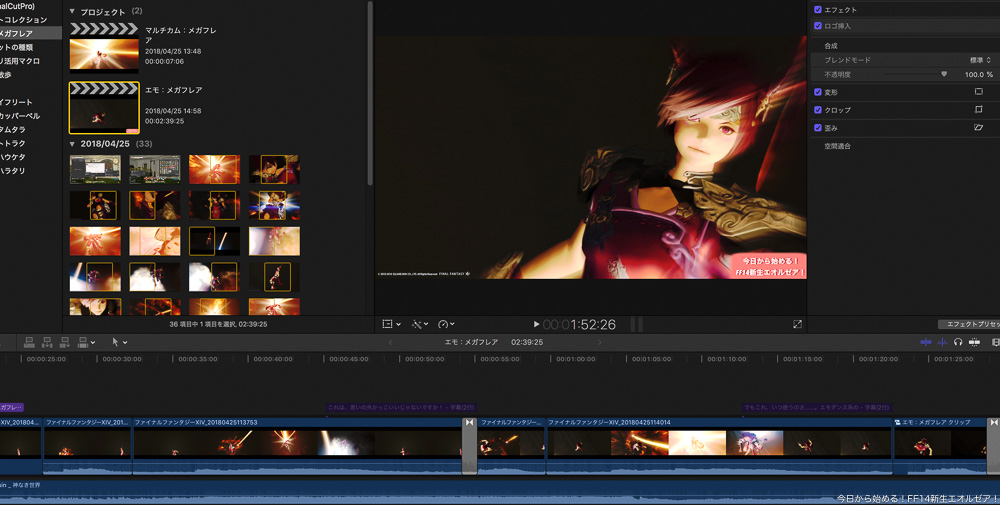Click the connect clip to storyline icon

[x=29, y=342]
